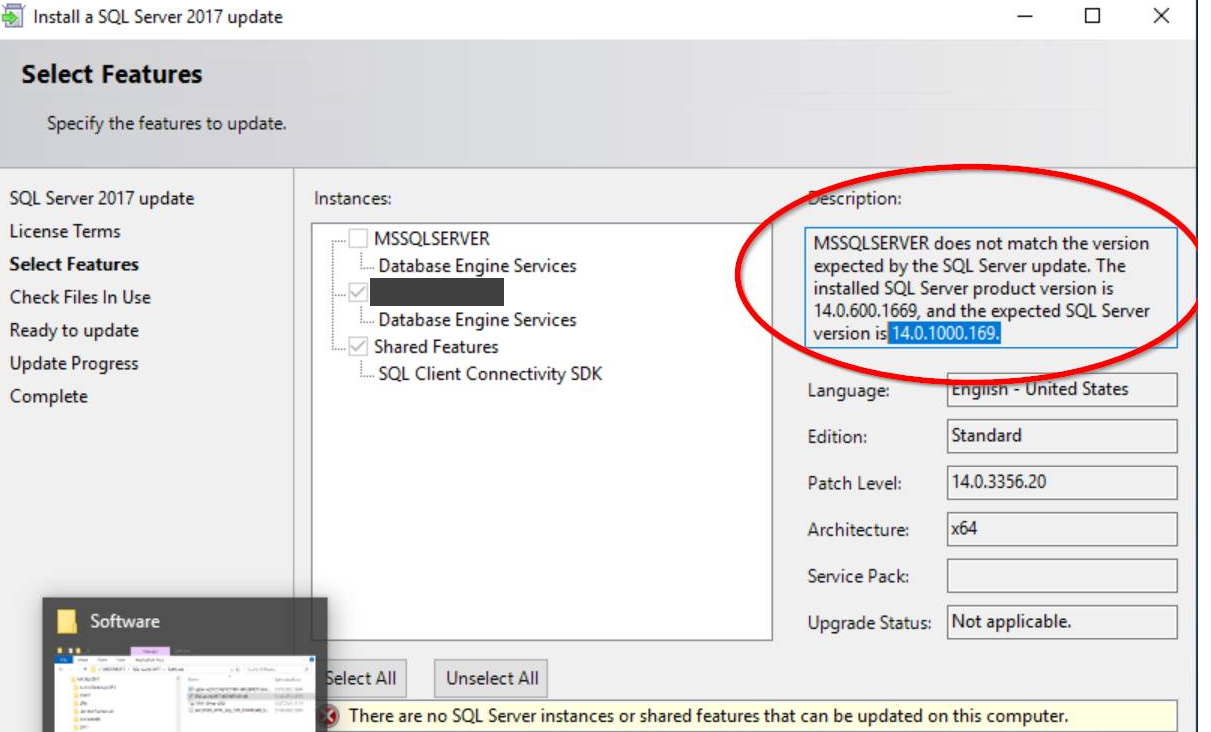1211x732 pixels.
Task: Open the Software window thumbnail preview
Action: 186,691
